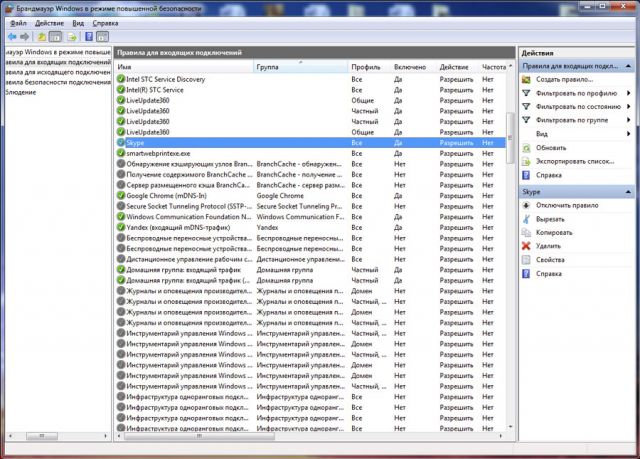Click the Forward arrow in the toolbar
The width and height of the screenshot is (640, 459).
[24, 37]
